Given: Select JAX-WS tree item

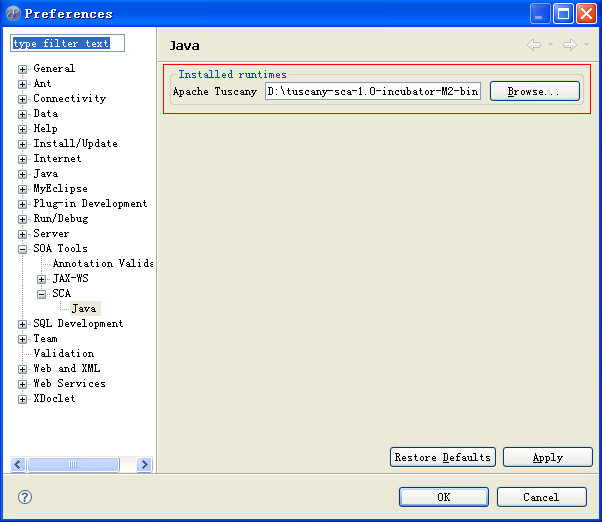Looking at the screenshot, I should click(x=70, y=278).
